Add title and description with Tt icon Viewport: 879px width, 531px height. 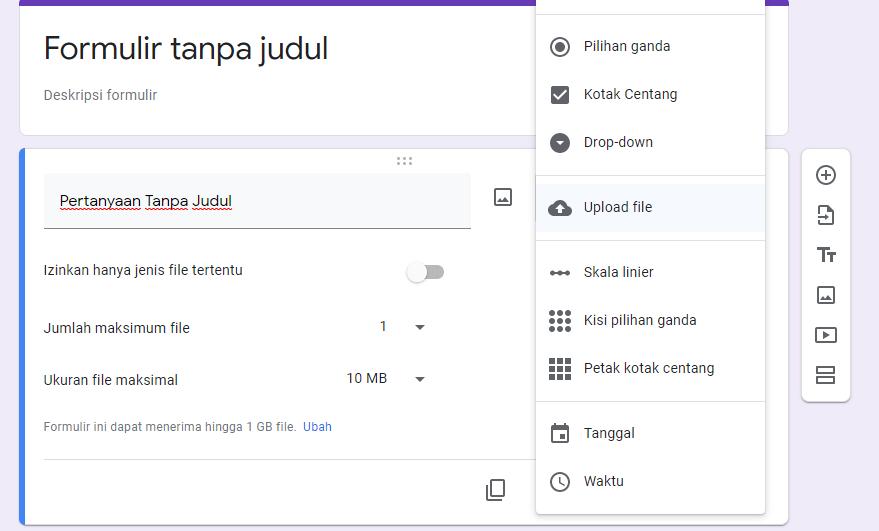[x=826, y=255]
